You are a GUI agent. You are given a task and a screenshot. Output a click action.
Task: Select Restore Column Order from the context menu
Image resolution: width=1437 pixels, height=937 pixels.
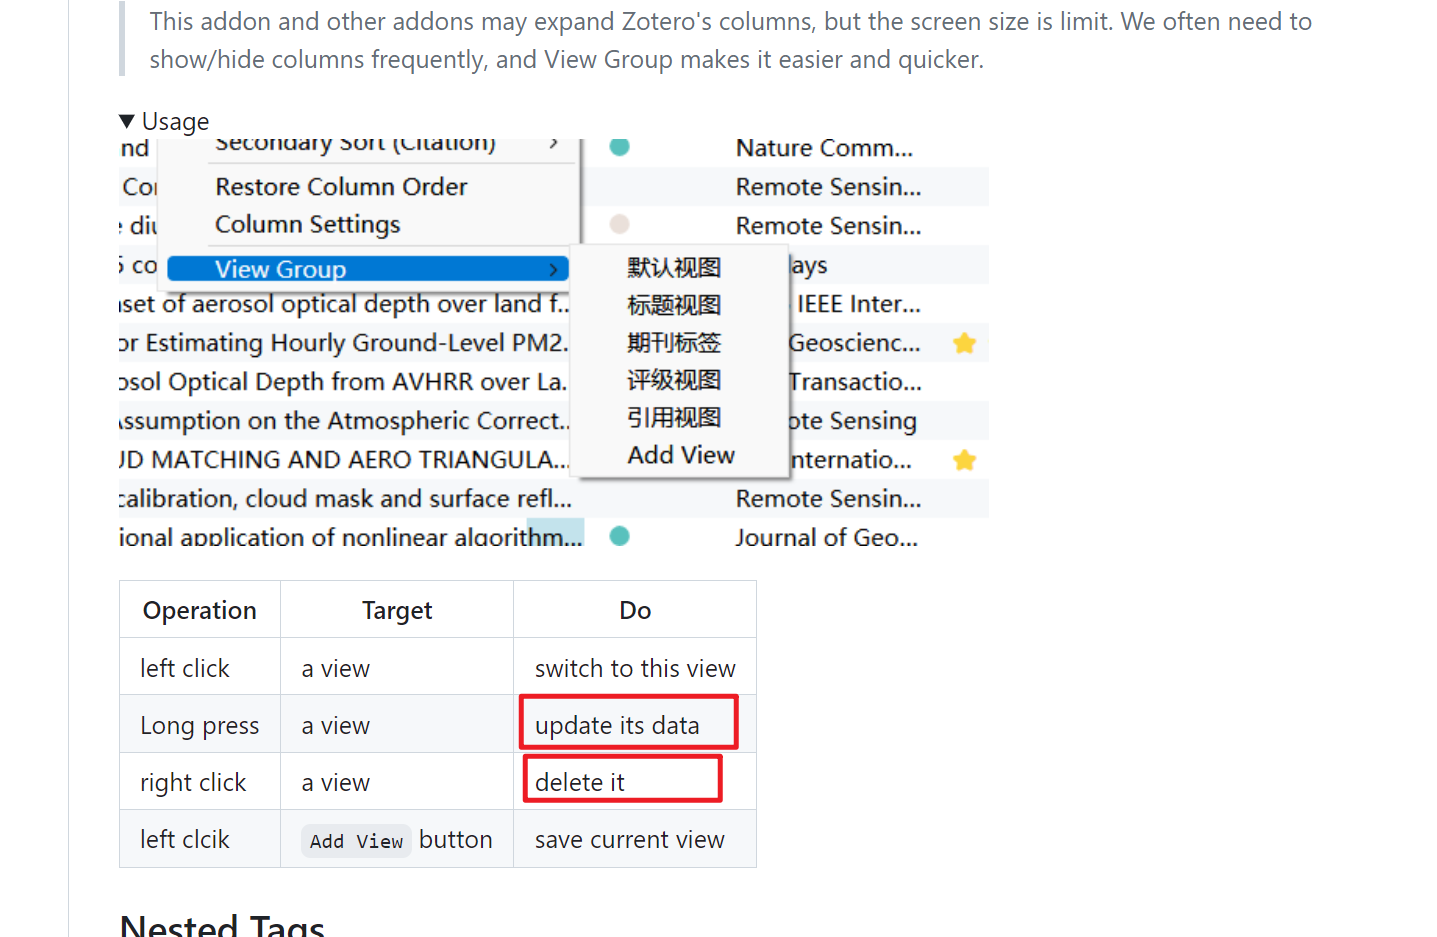pyautogui.click(x=340, y=186)
